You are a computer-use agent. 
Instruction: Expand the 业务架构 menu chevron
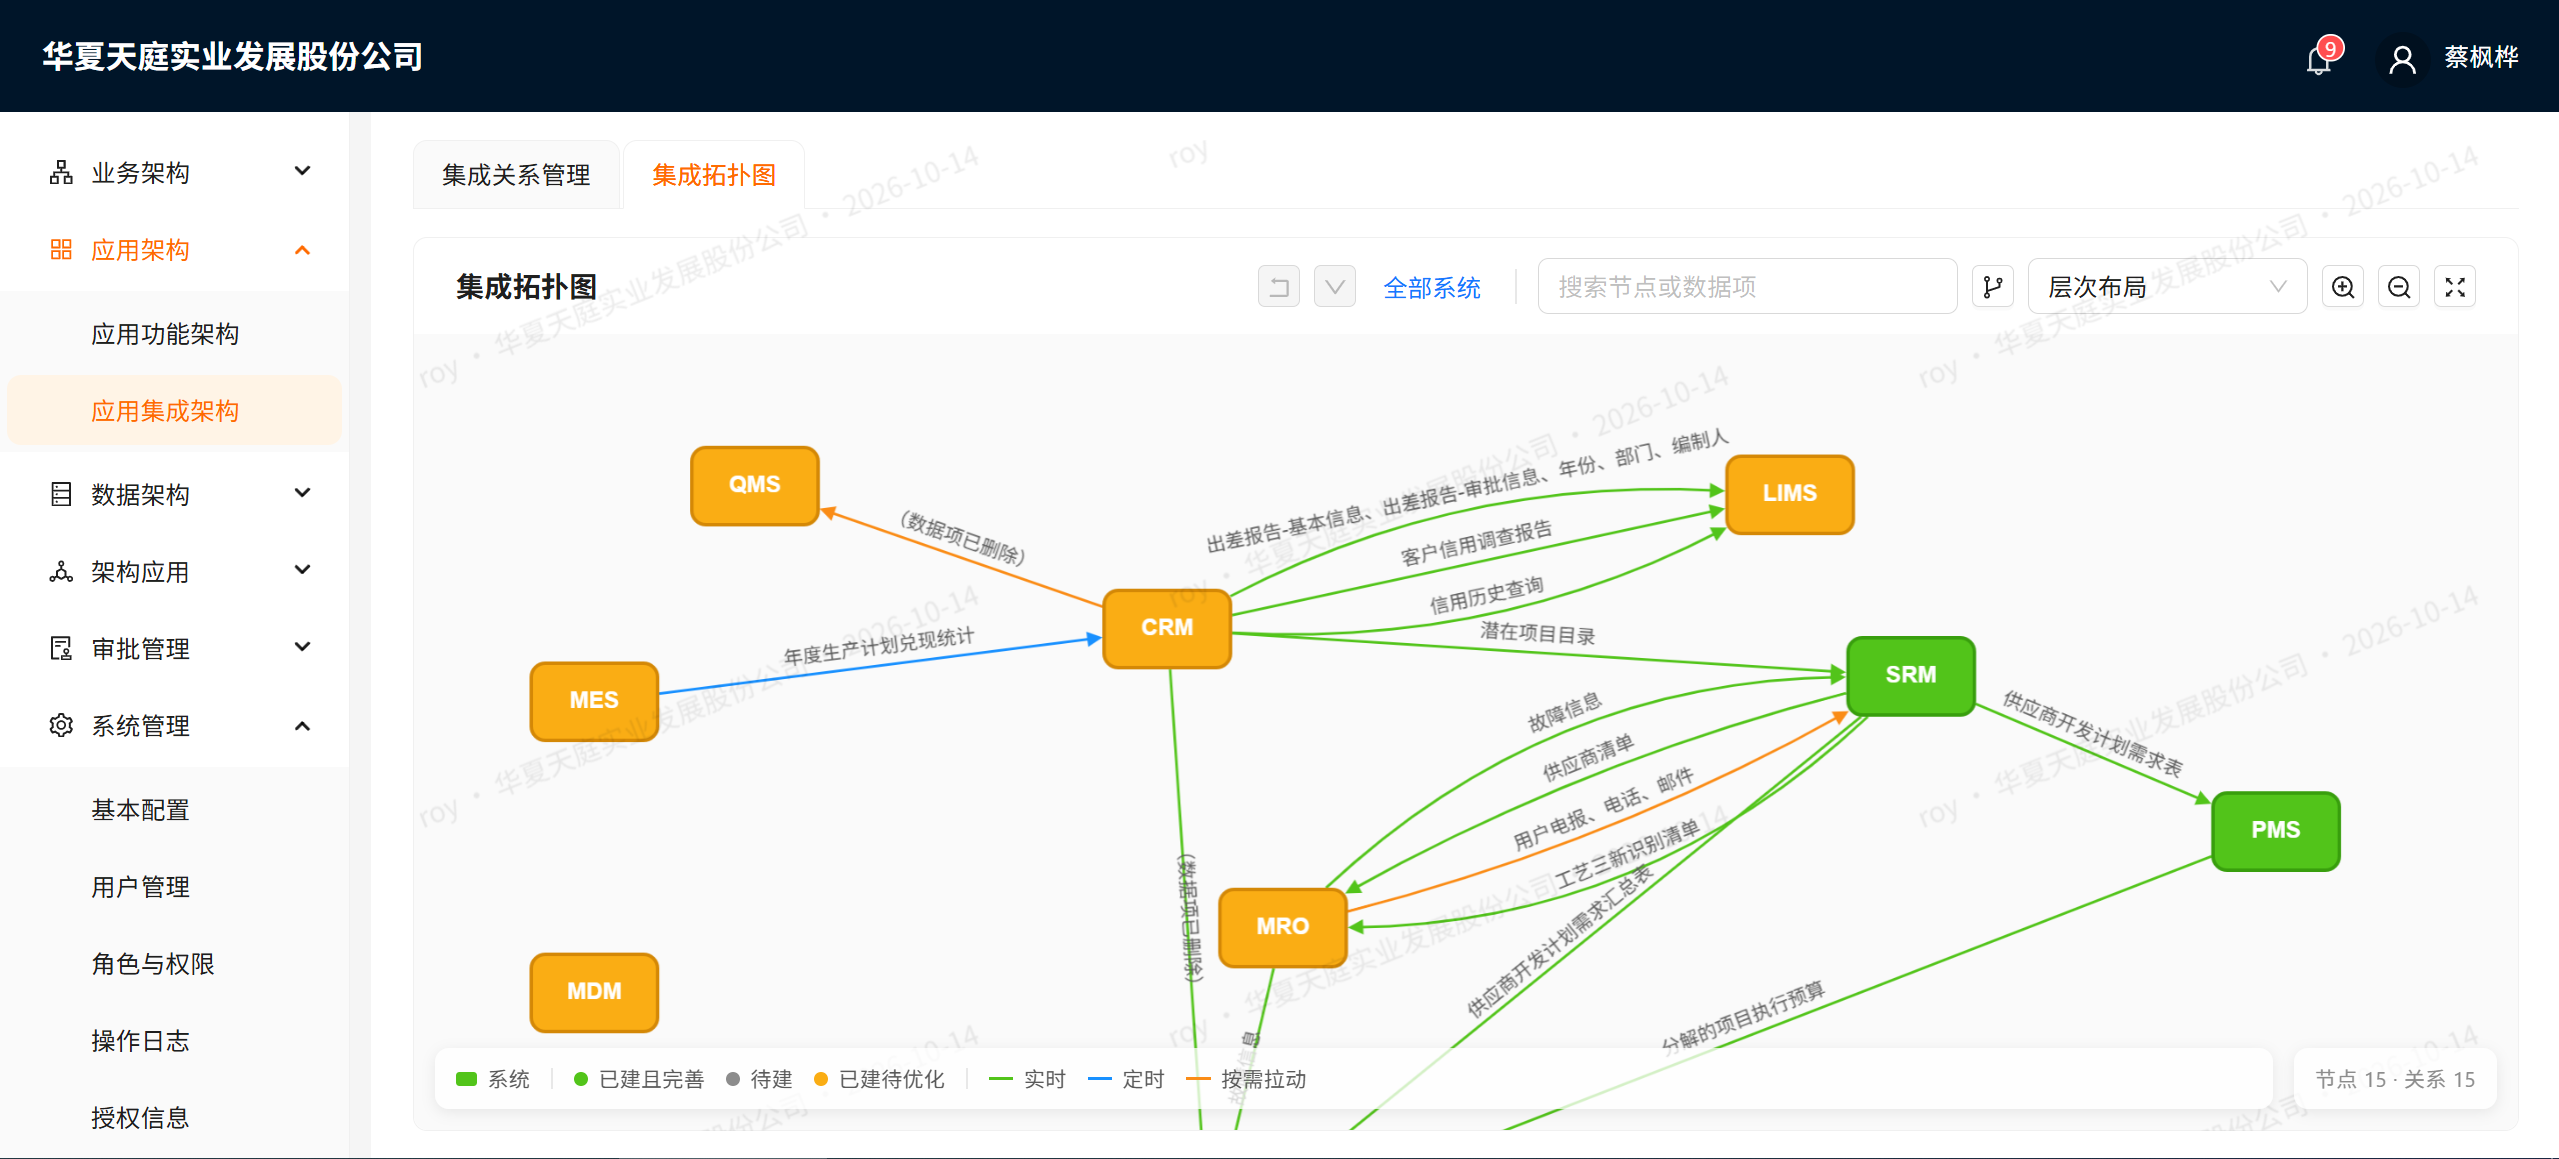(302, 171)
